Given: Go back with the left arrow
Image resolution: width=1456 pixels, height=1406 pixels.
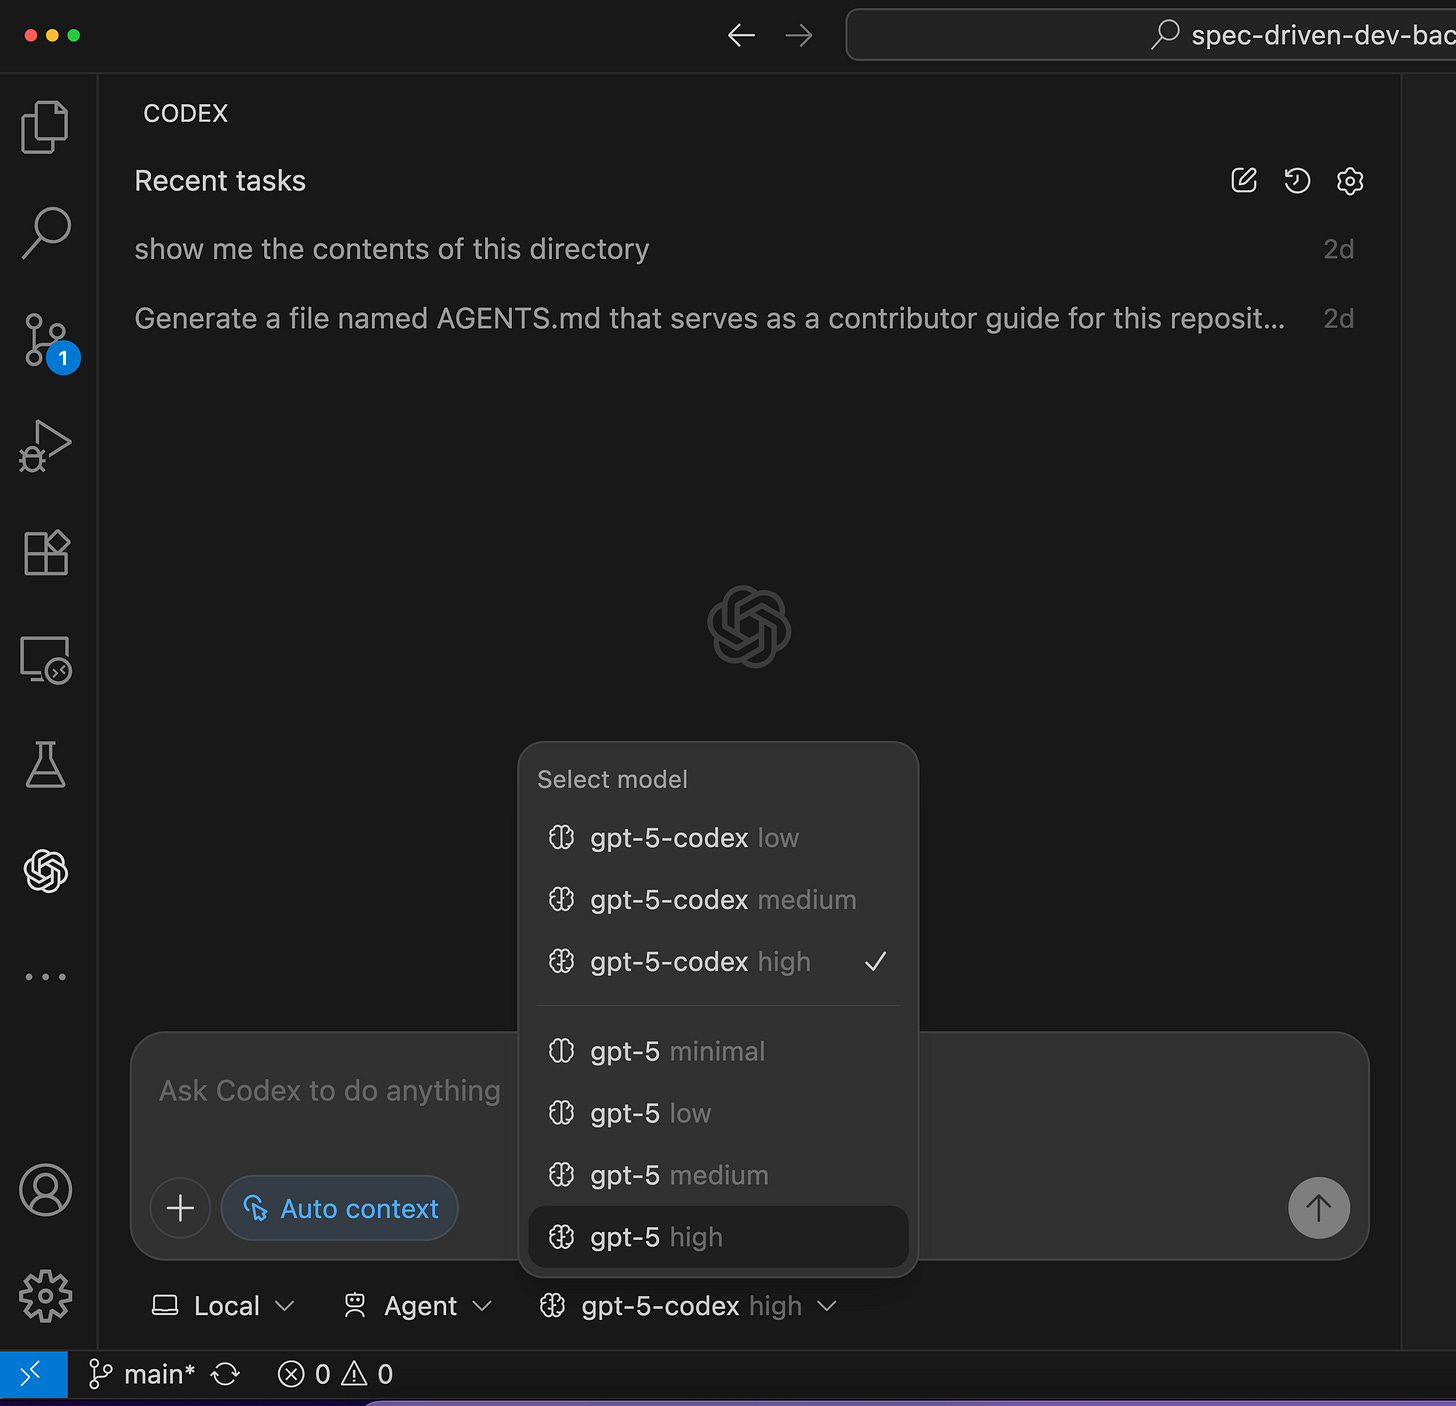Looking at the screenshot, I should (x=741, y=36).
